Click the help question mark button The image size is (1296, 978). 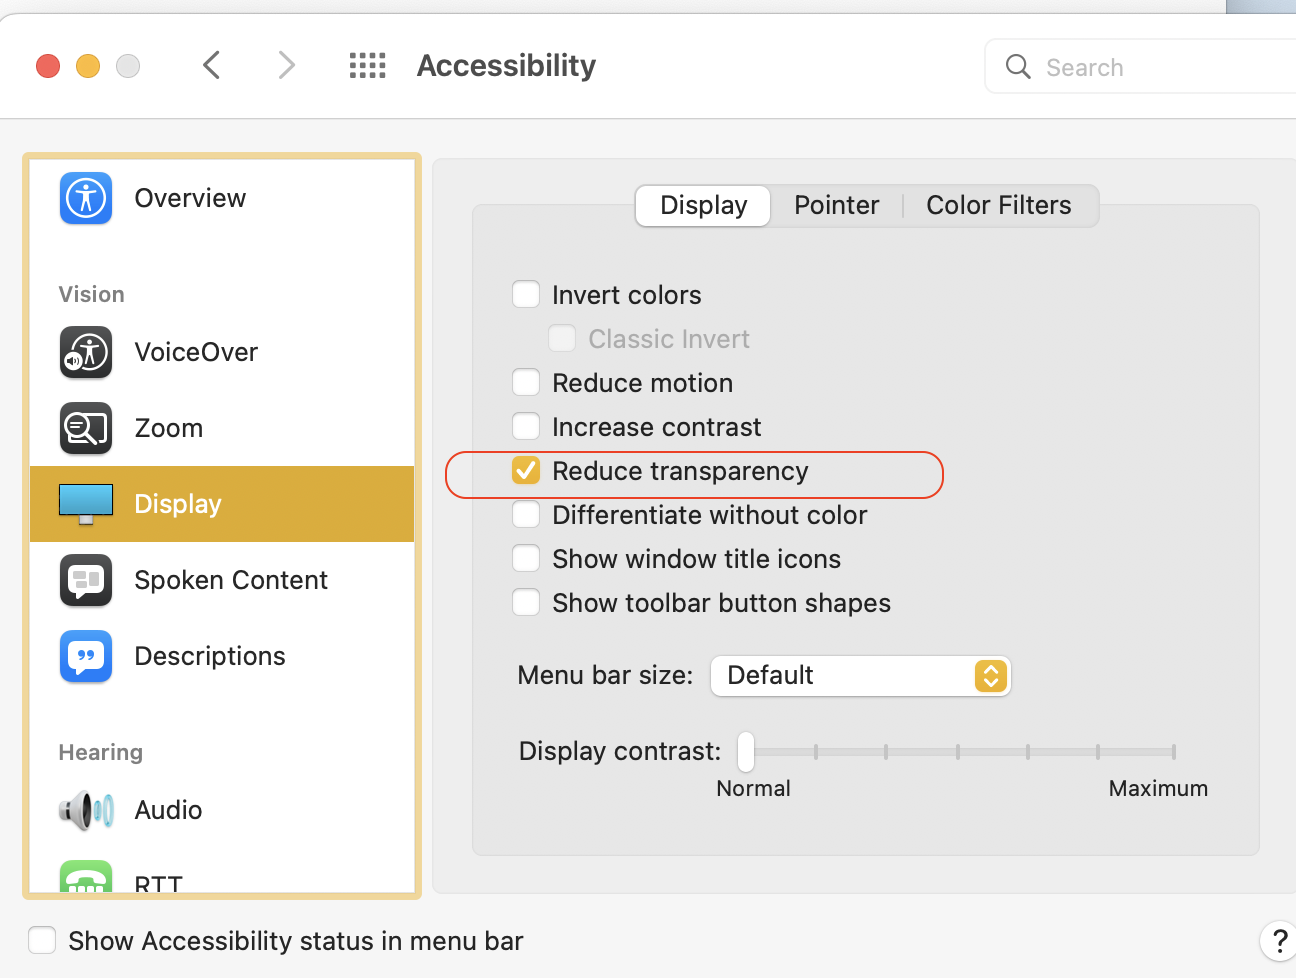[1278, 941]
